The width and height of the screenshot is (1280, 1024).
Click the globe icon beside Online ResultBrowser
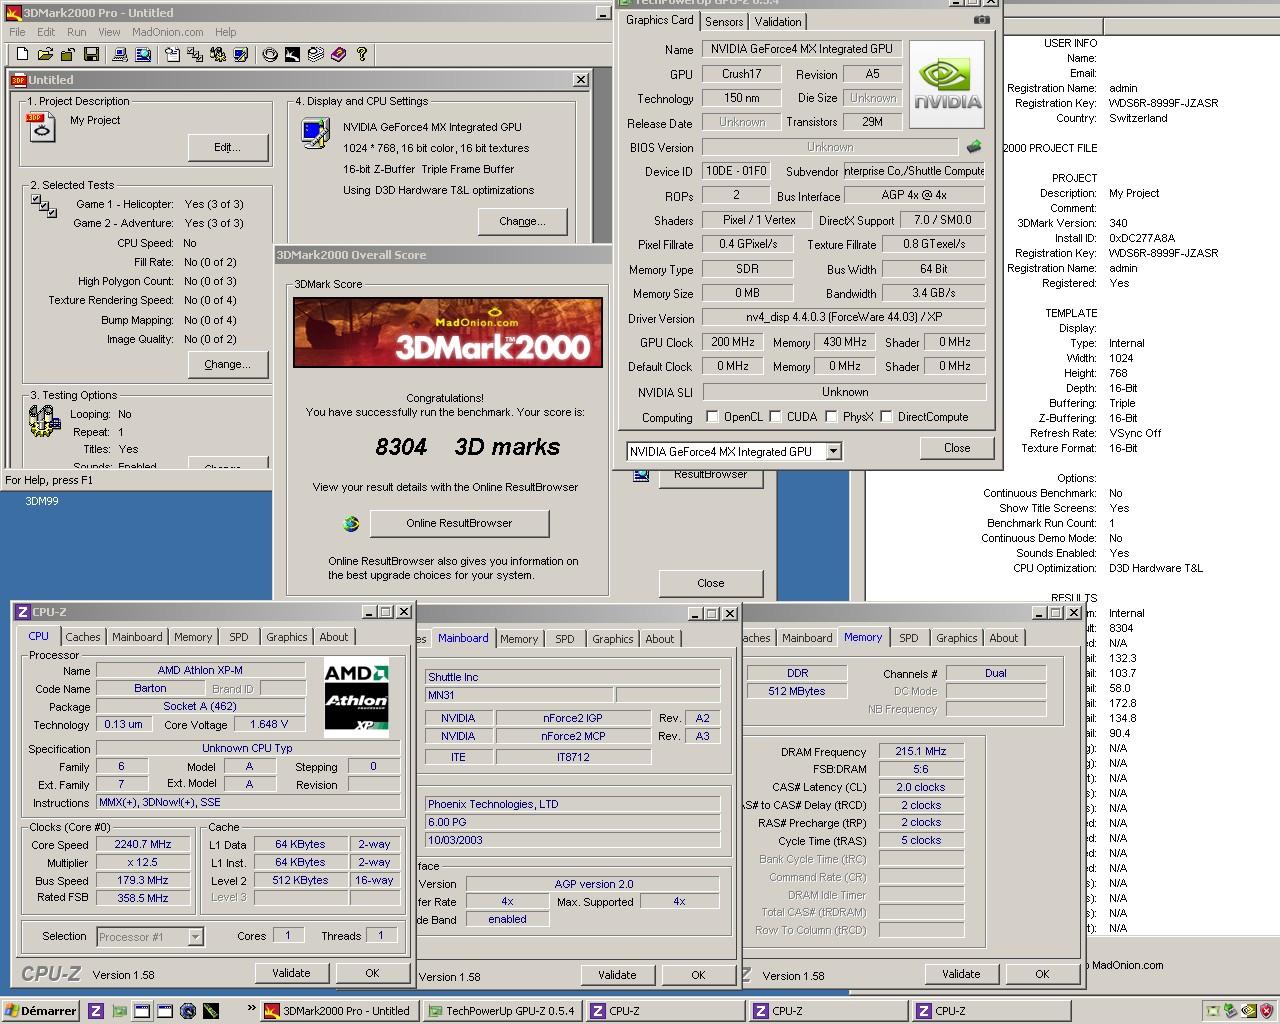click(x=351, y=523)
